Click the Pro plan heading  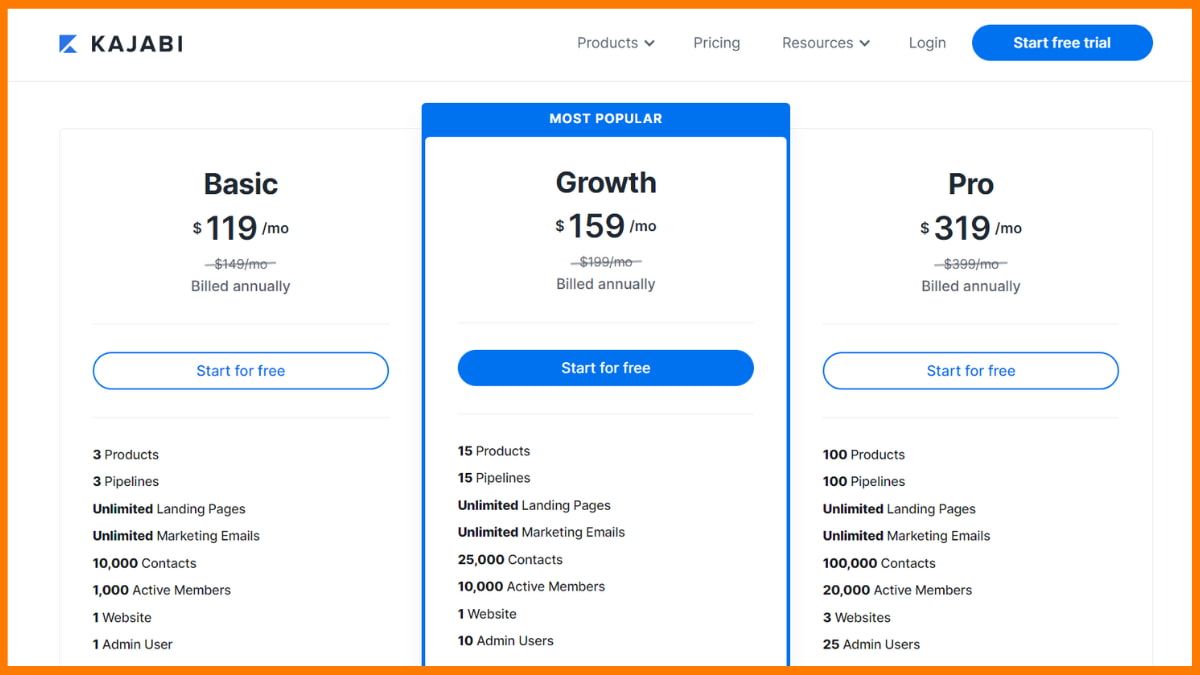pyautogui.click(x=971, y=184)
